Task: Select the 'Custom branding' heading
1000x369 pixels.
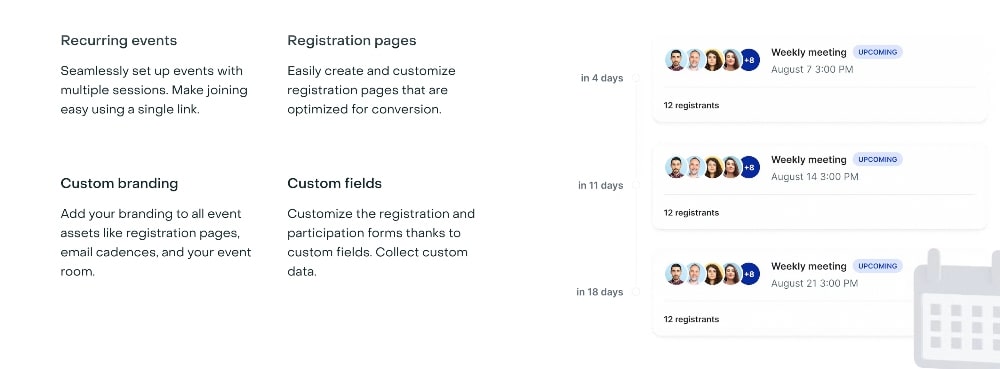Action: [x=119, y=184]
